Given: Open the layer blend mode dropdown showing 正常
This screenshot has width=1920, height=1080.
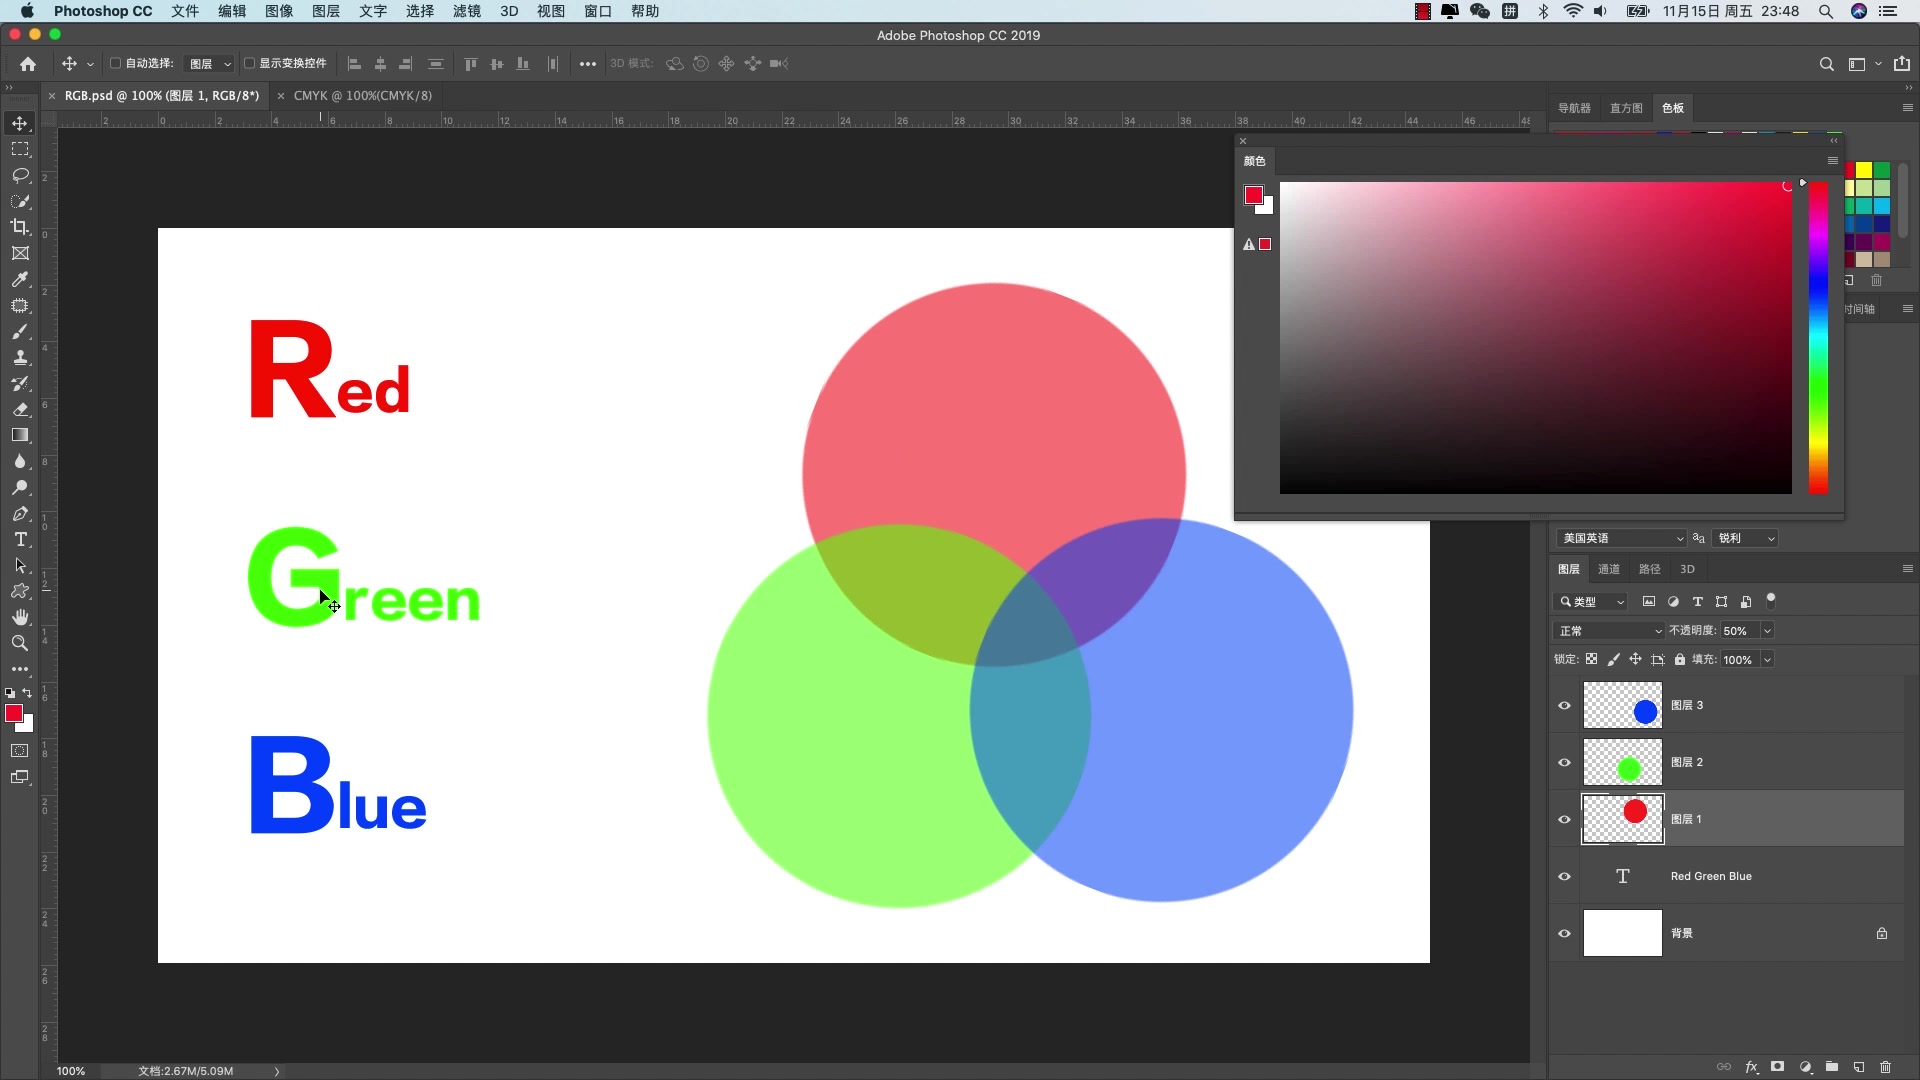Looking at the screenshot, I should 1608,630.
